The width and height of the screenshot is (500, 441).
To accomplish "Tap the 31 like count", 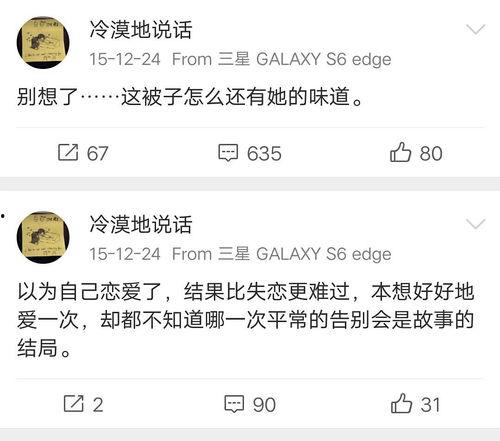I will [x=430, y=405].
